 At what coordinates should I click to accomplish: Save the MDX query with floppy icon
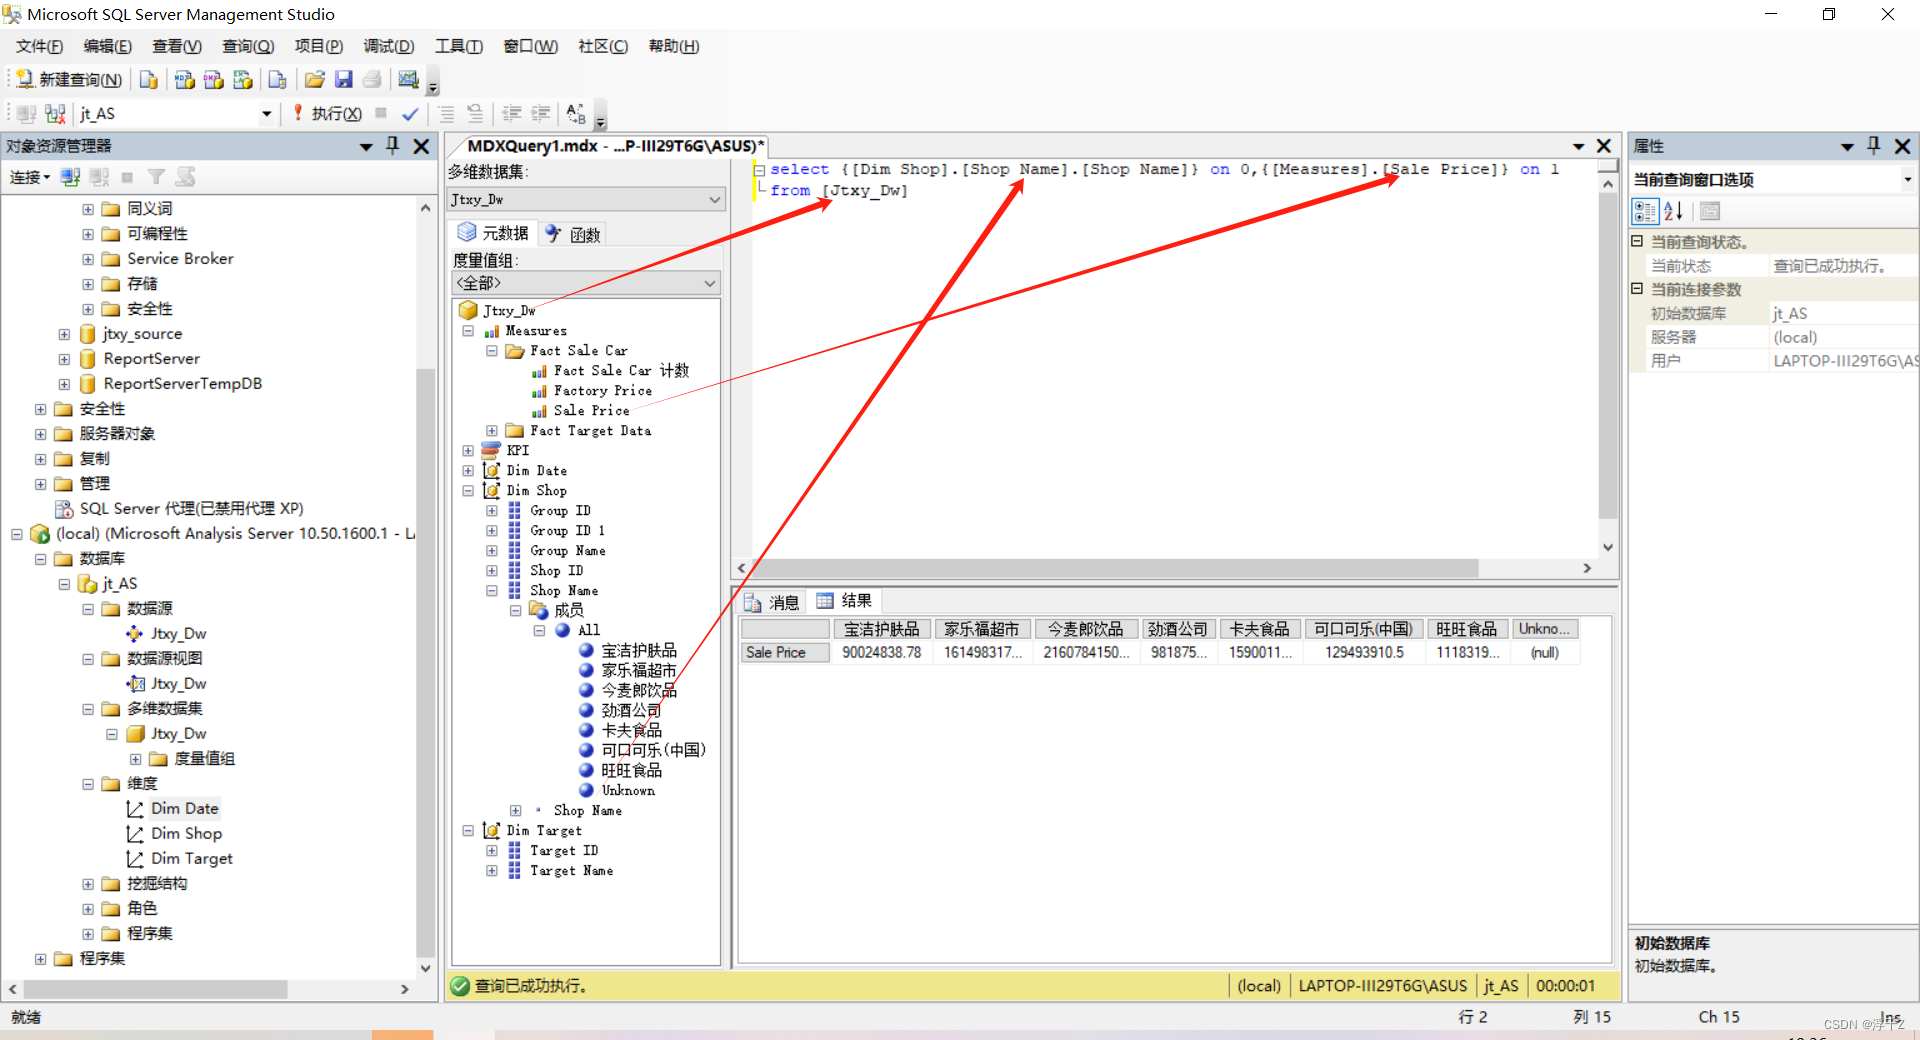pyautogui.click(x=343, y=80)
